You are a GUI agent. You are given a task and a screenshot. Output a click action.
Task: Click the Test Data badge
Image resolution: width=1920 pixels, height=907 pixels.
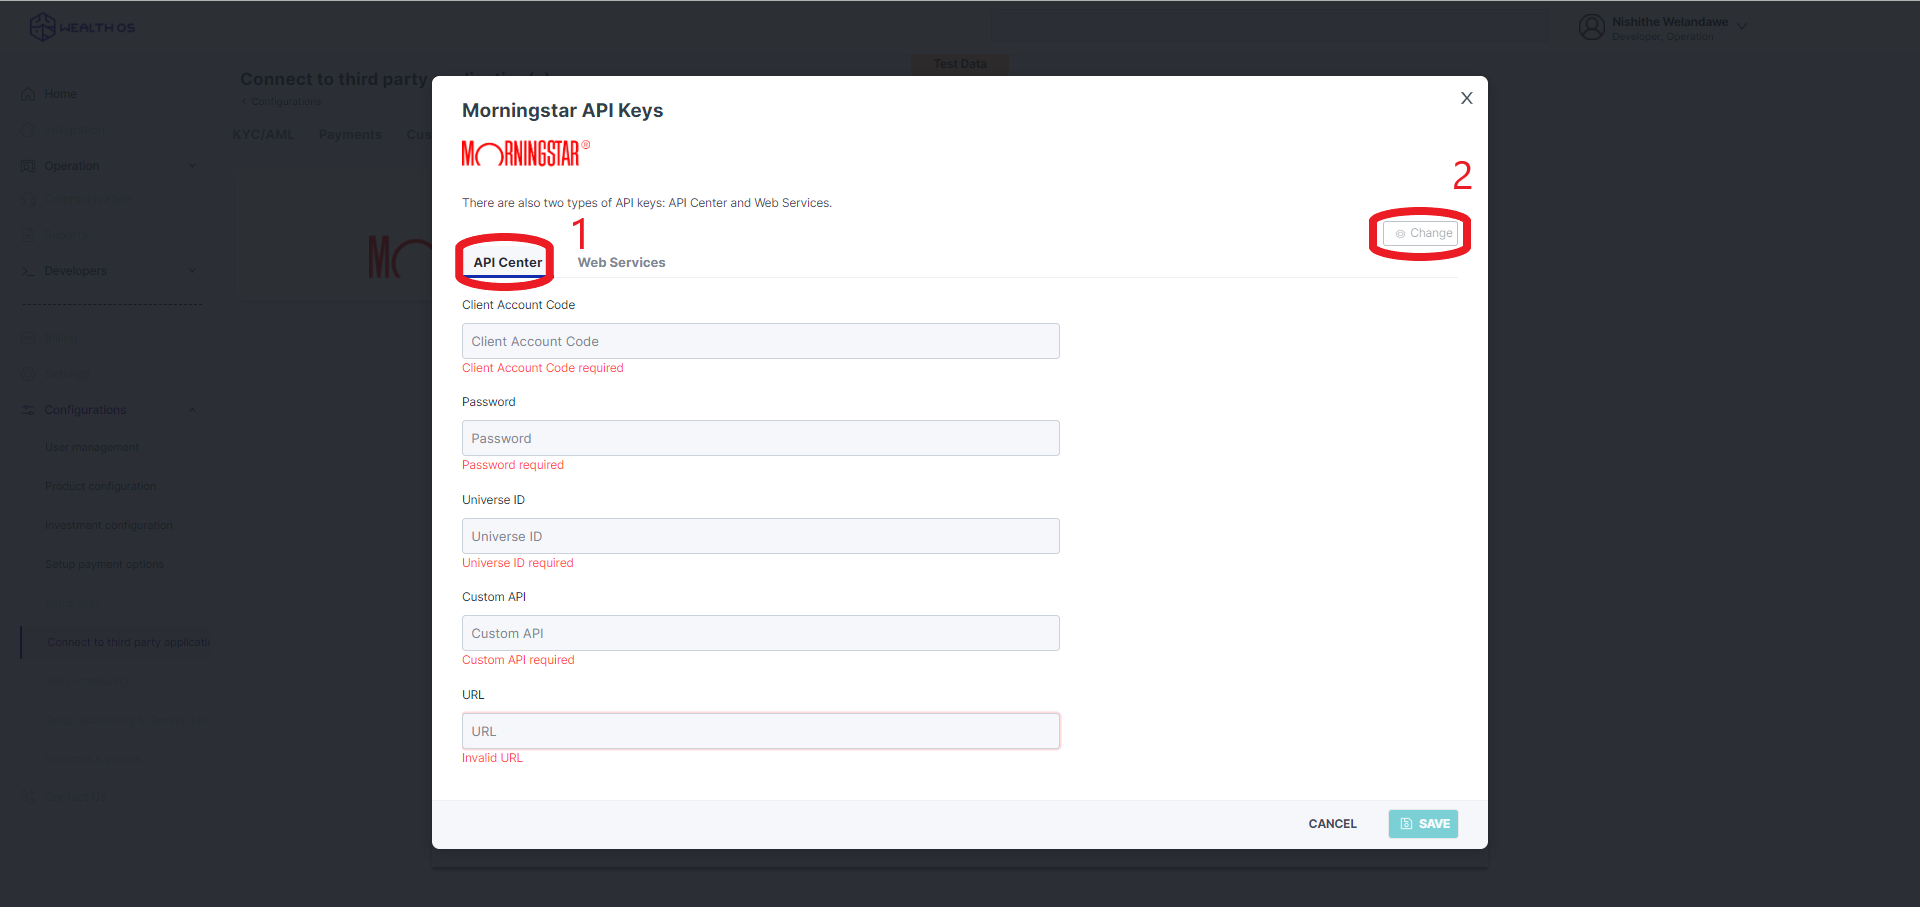(960, 64)
